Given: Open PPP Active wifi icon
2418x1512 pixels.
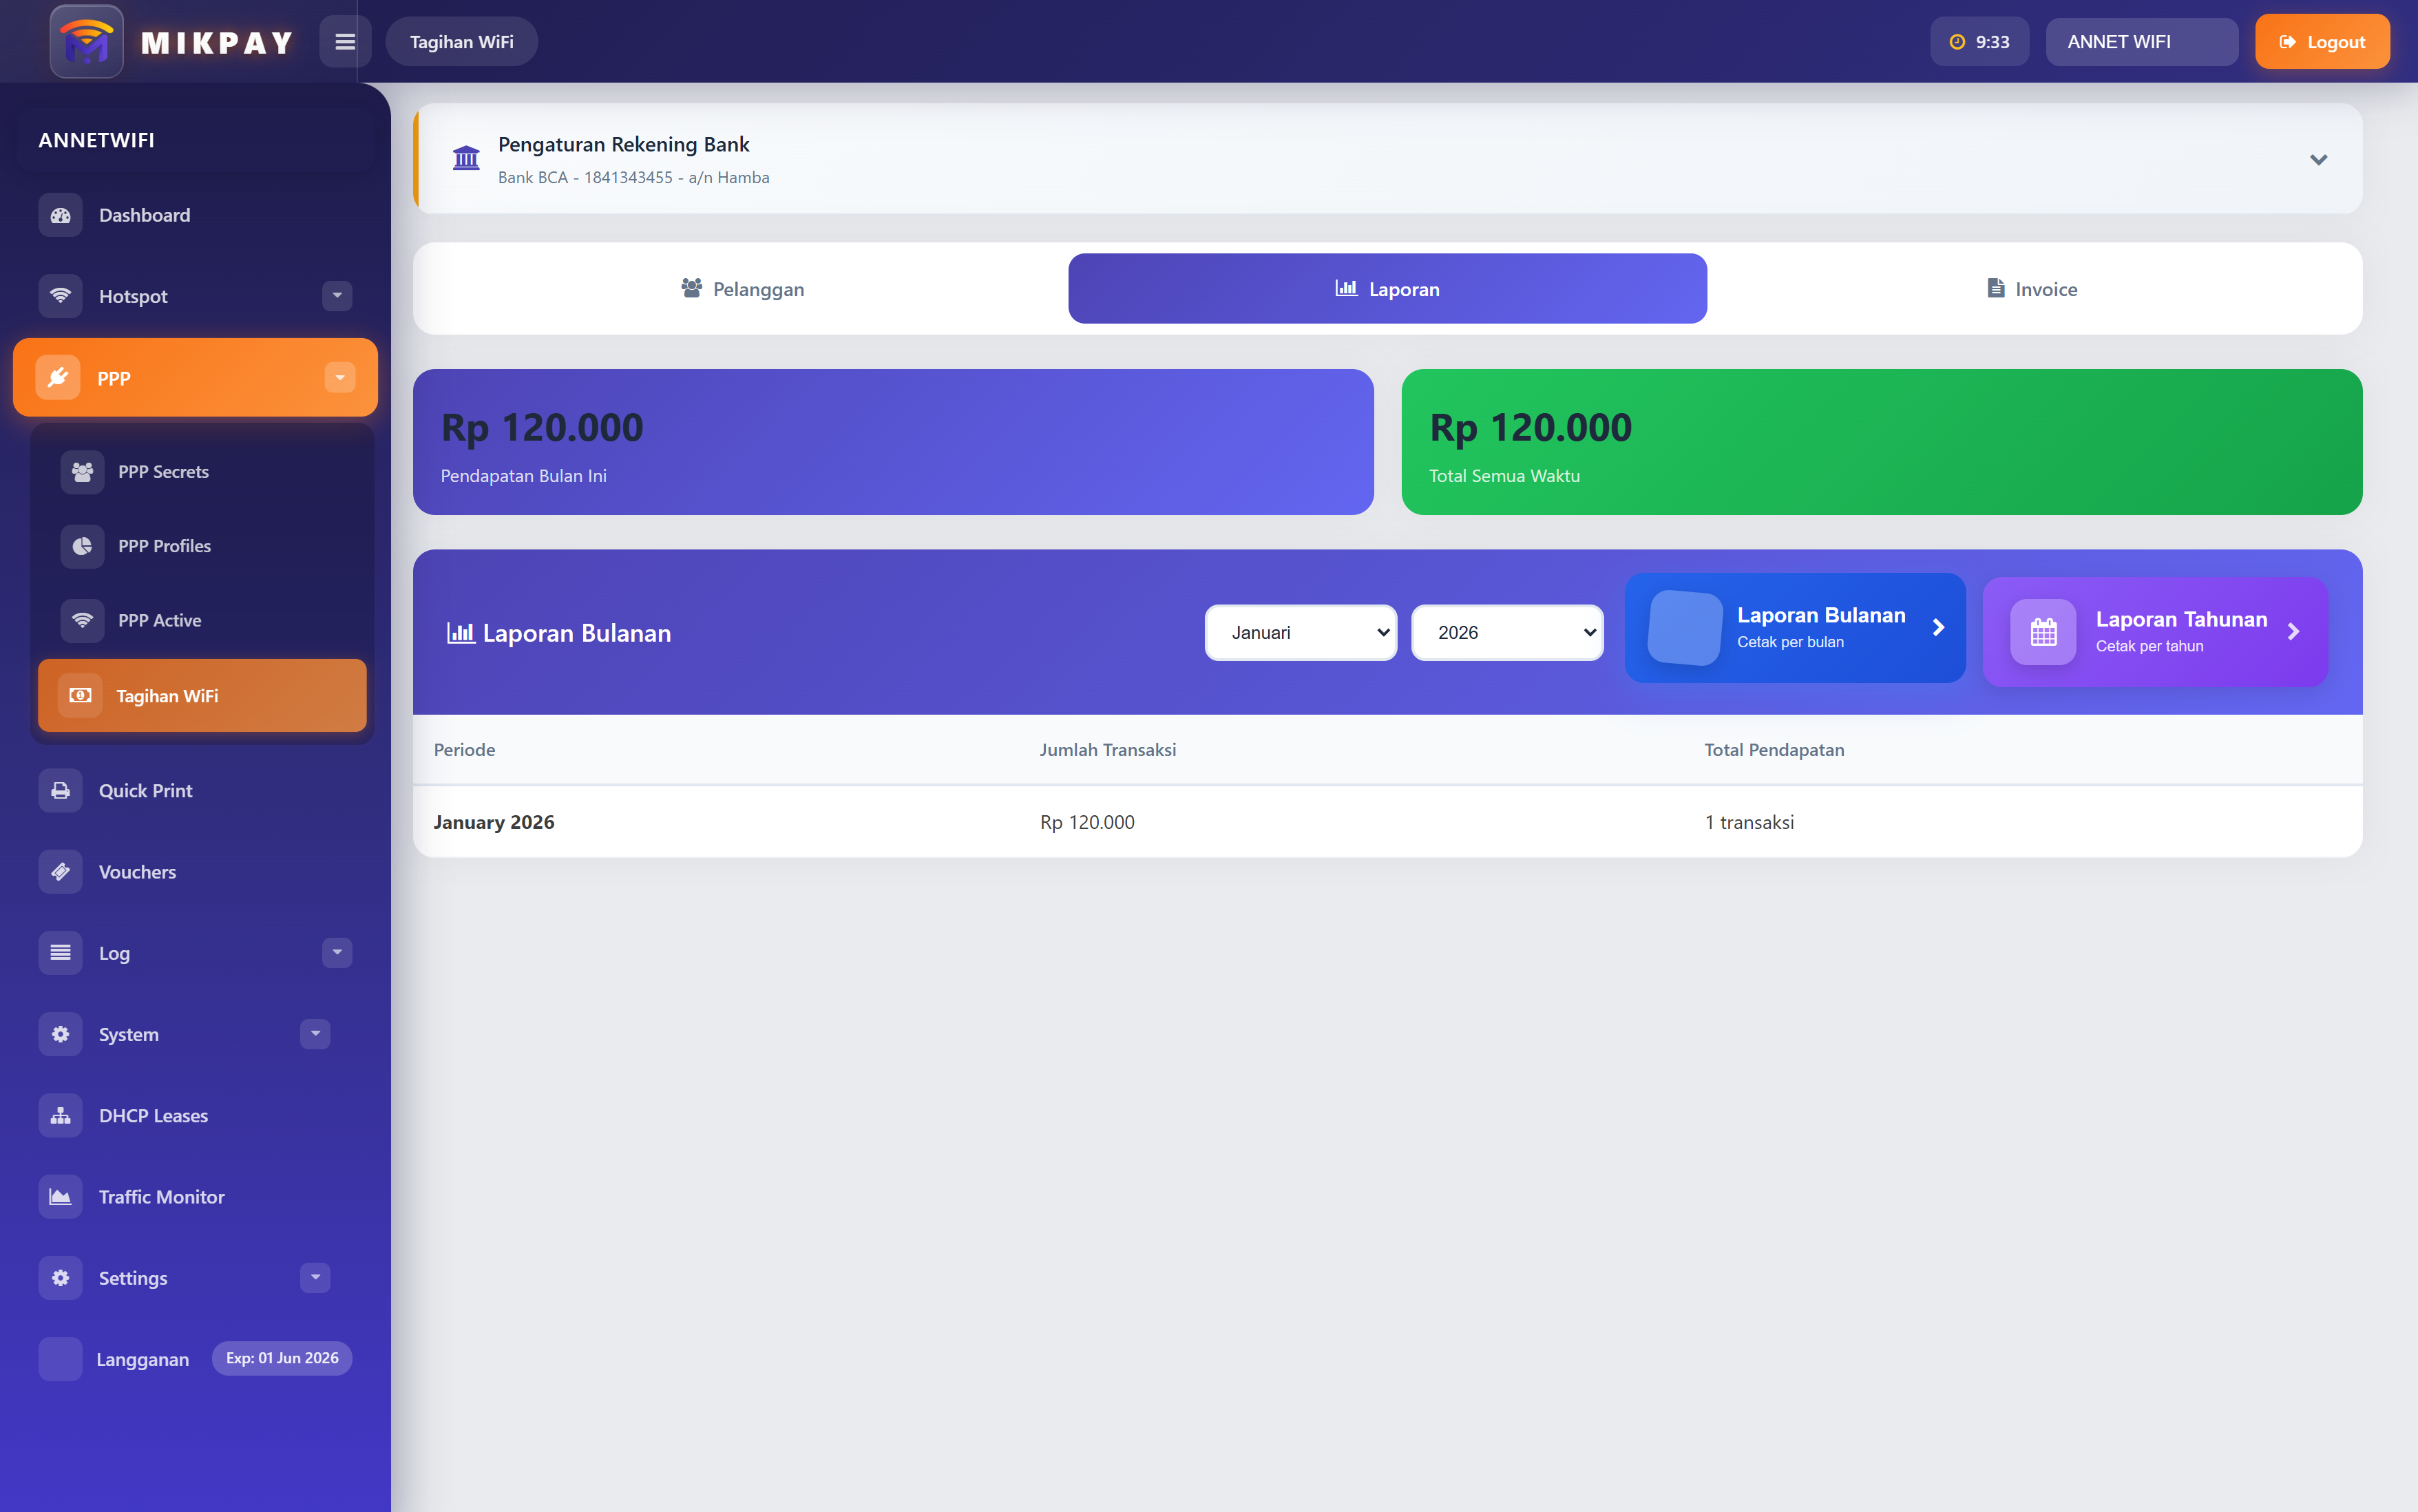Looking at the screenshot, I should pos(83,620).
